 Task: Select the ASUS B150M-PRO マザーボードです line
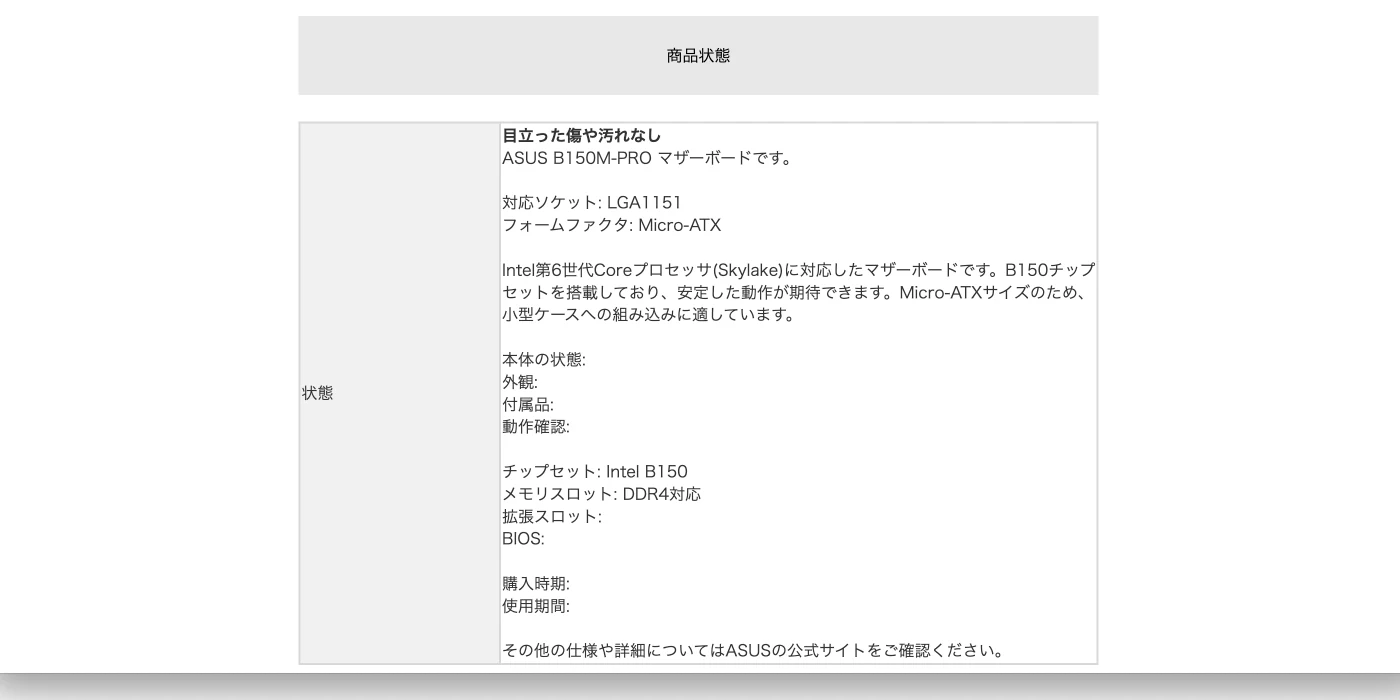pyautogui.click(x=646, y=158)
